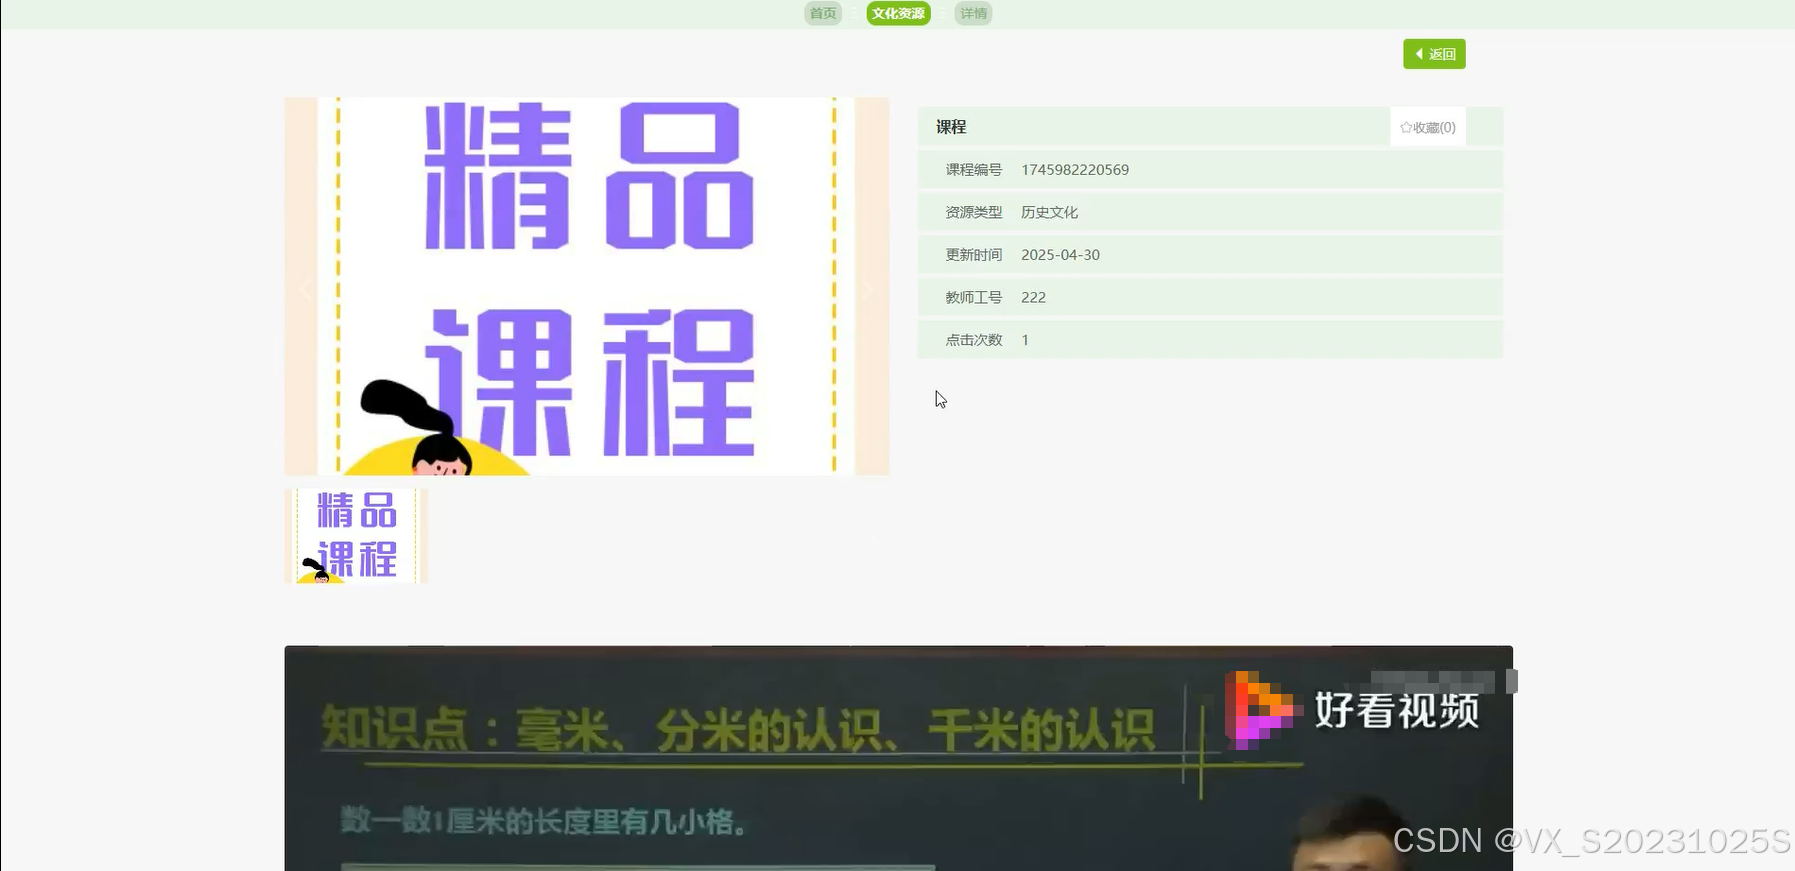1795x871 pixels.
Task: Show the next carousel image arrow
Action: [x=868, y=290]
